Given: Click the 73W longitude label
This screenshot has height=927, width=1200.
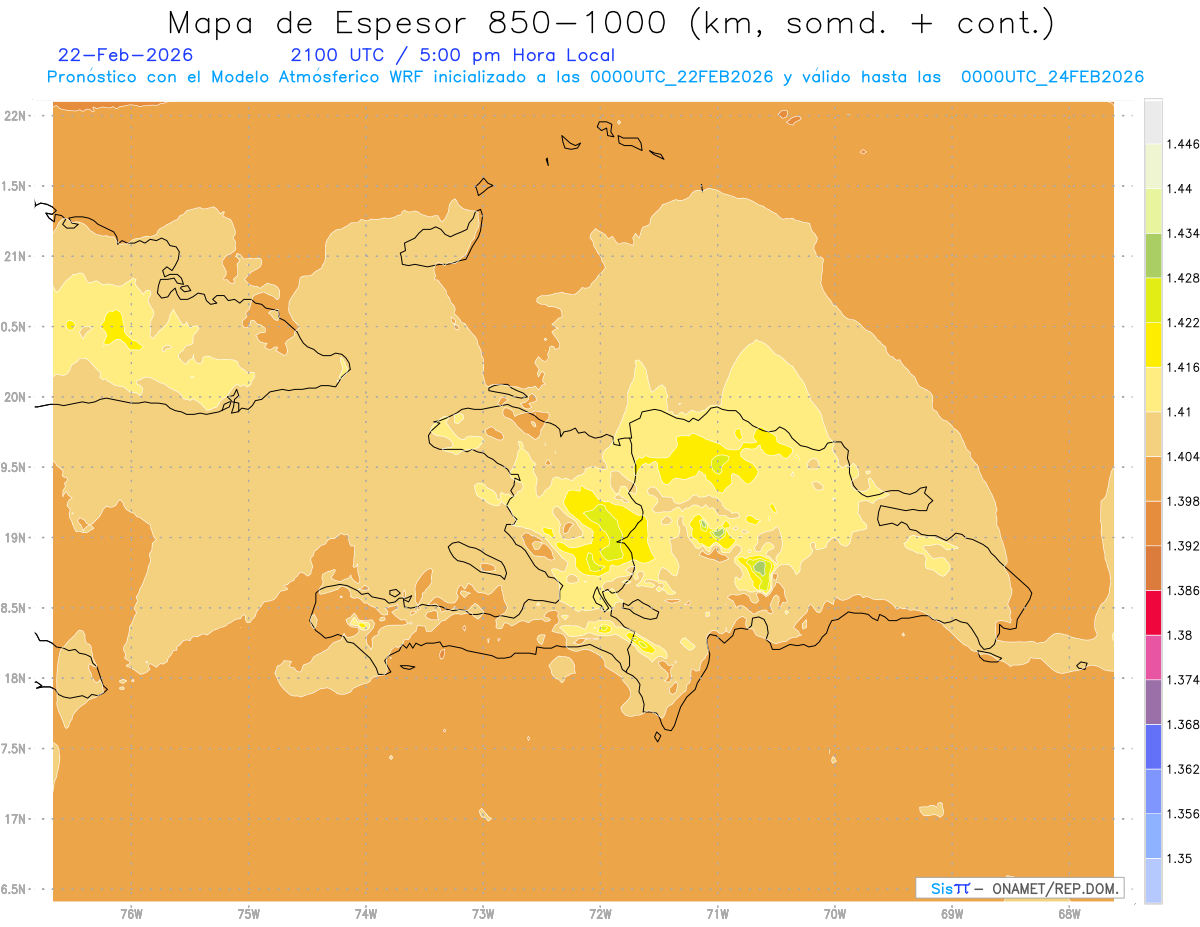Looking at the screenshot, I should [x=483, y=913].
